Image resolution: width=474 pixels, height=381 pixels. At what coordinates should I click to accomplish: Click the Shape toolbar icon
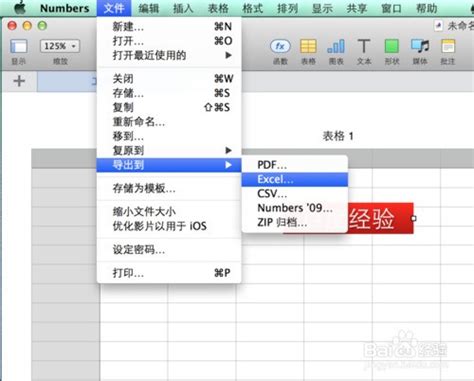392,47
